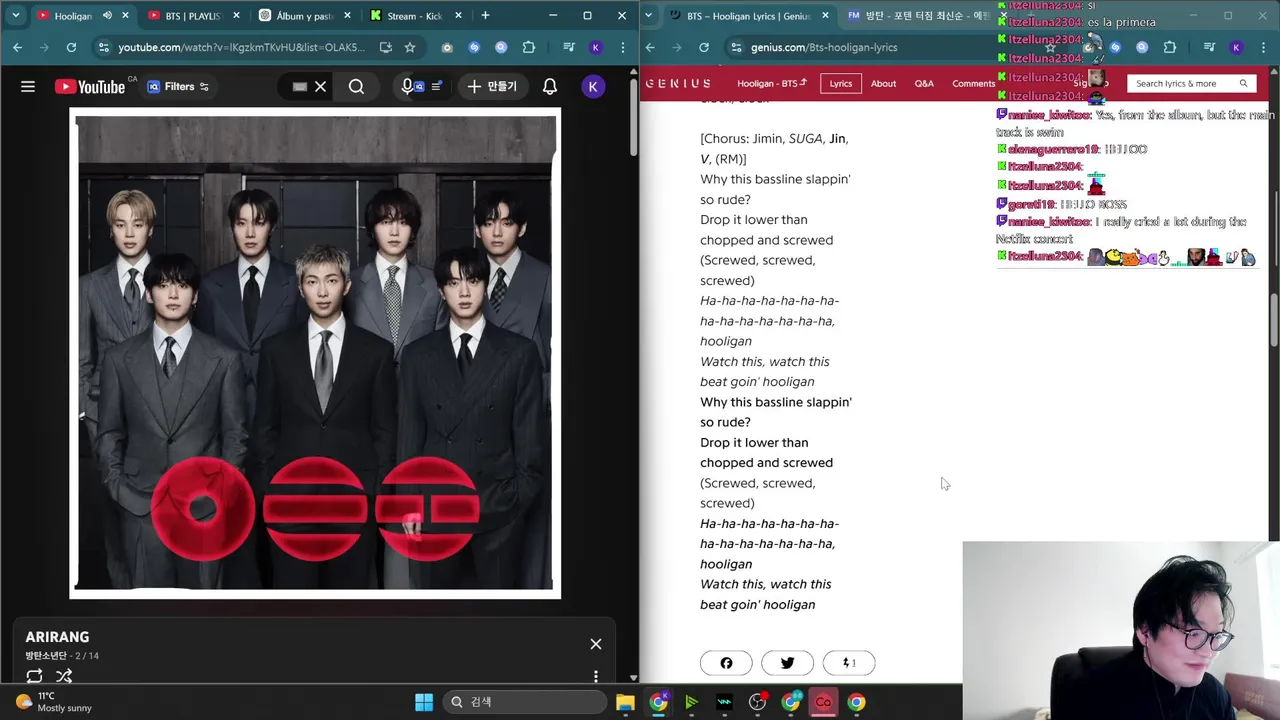Open the ARIRANG playlist more options
The width and height of the screenshot is (1280, 720).
(x=596, y=676)
